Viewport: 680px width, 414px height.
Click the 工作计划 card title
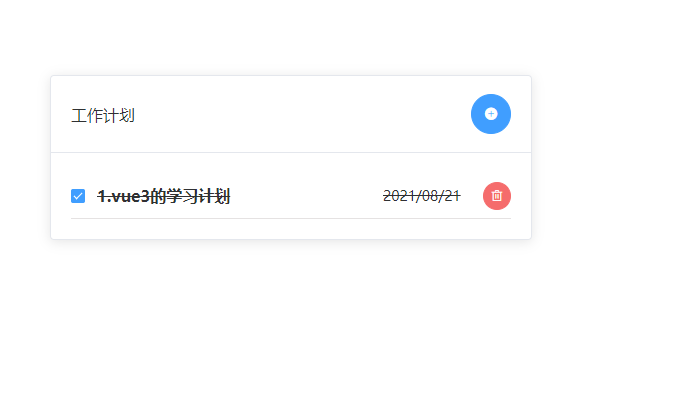(x=103, y=116)
